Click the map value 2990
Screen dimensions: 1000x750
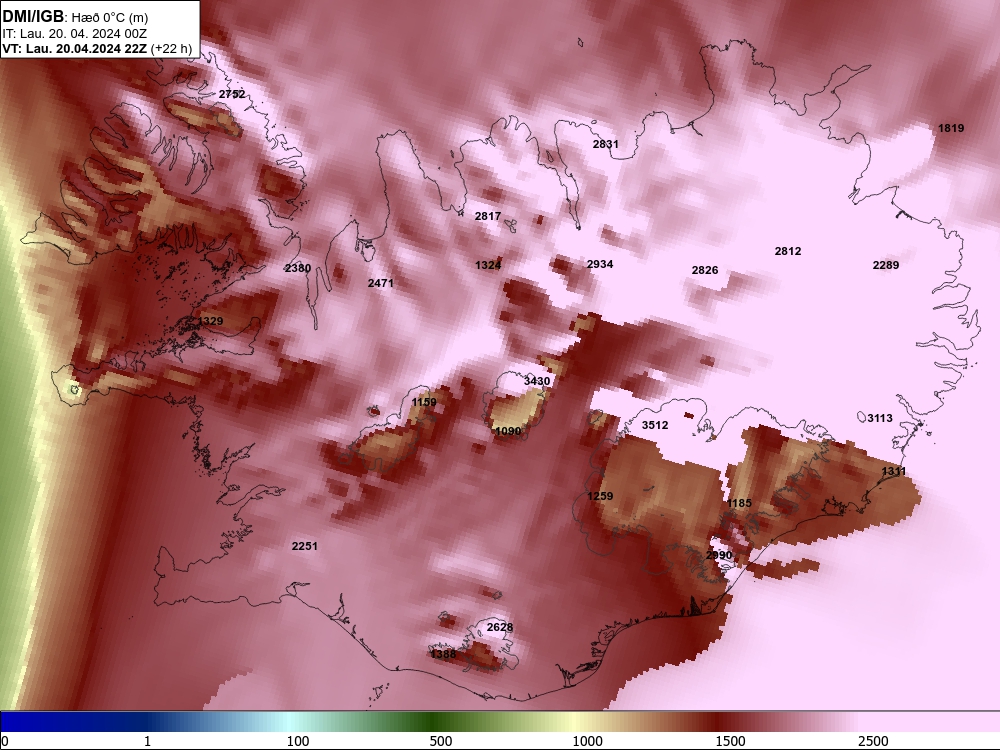[719, 555]
